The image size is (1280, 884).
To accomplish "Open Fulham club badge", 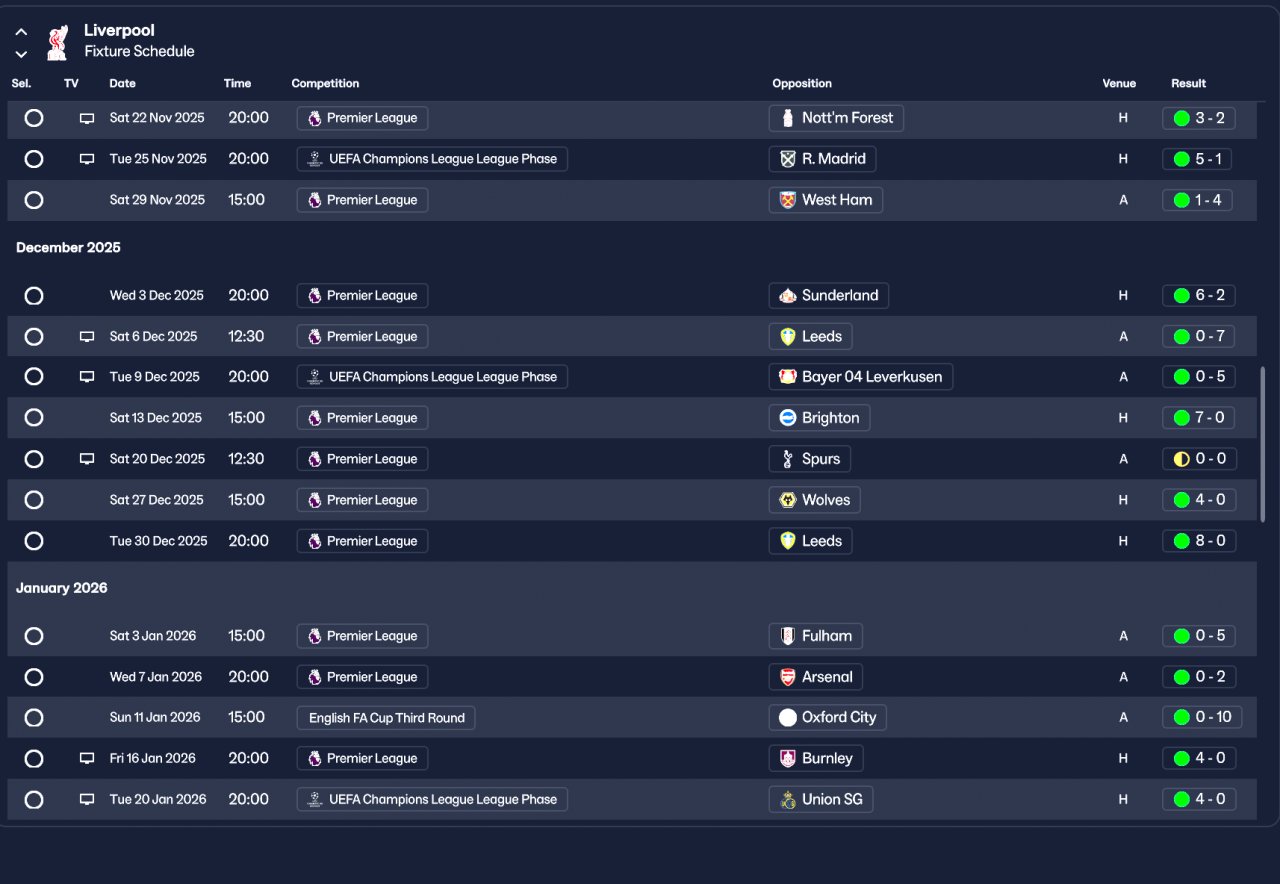I will 788,636.
